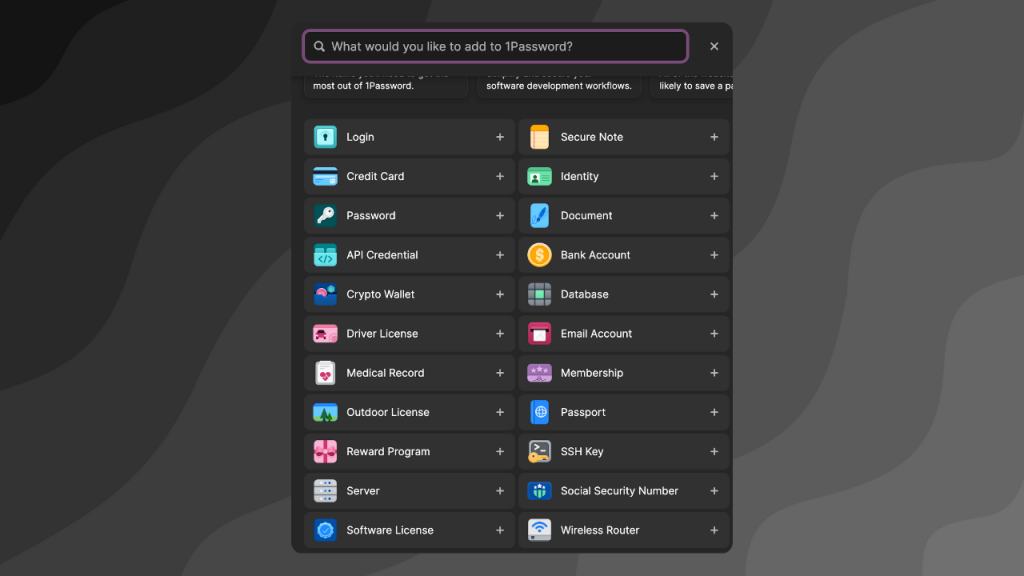
Task: Pick the Reward Program category
Action: pyautogui.click(x=388, y=452)
